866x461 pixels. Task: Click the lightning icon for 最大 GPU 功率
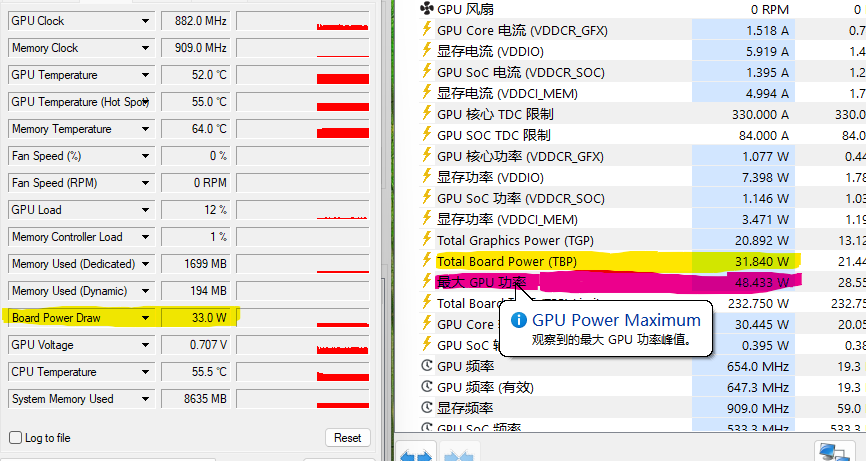tap(426, 281)
